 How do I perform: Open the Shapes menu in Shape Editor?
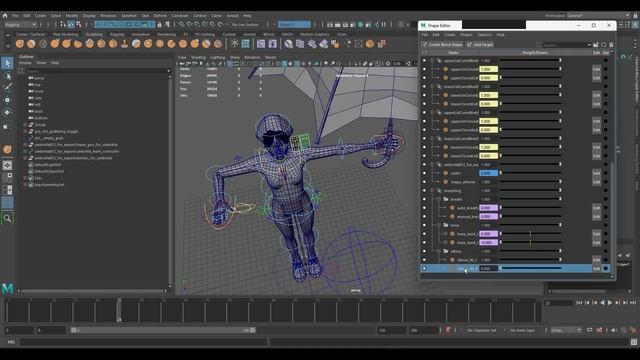(x=466, y=35)
